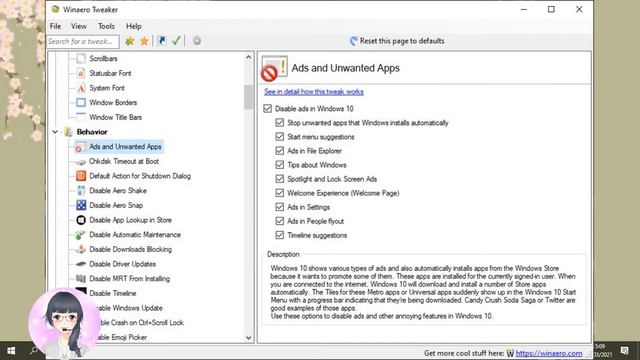Click the taskbar clock
The width and height of the screenshot is (640, 360).
point(603,350)
